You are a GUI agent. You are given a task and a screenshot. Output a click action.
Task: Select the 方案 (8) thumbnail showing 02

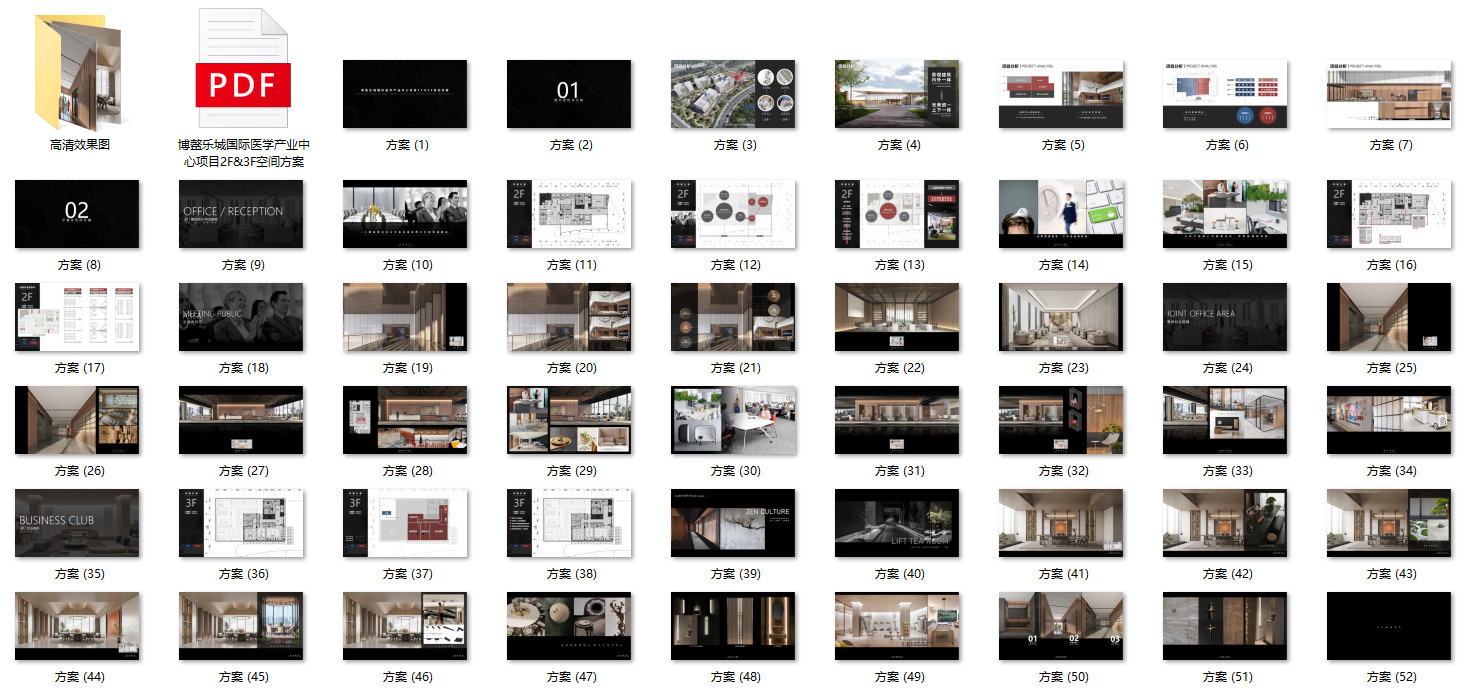pyautogui.click(x=77, y=214)
